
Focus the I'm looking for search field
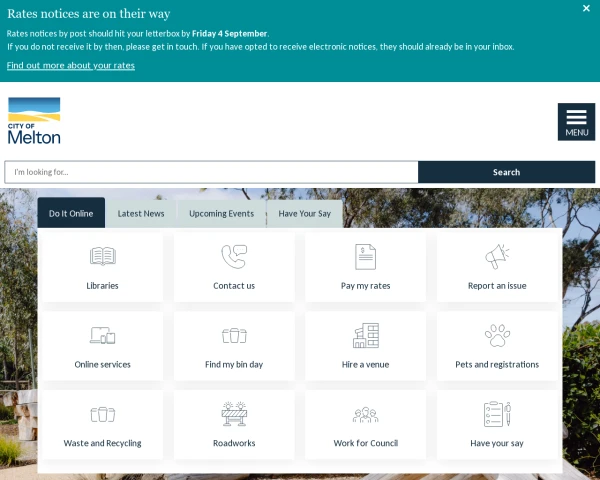211,172
